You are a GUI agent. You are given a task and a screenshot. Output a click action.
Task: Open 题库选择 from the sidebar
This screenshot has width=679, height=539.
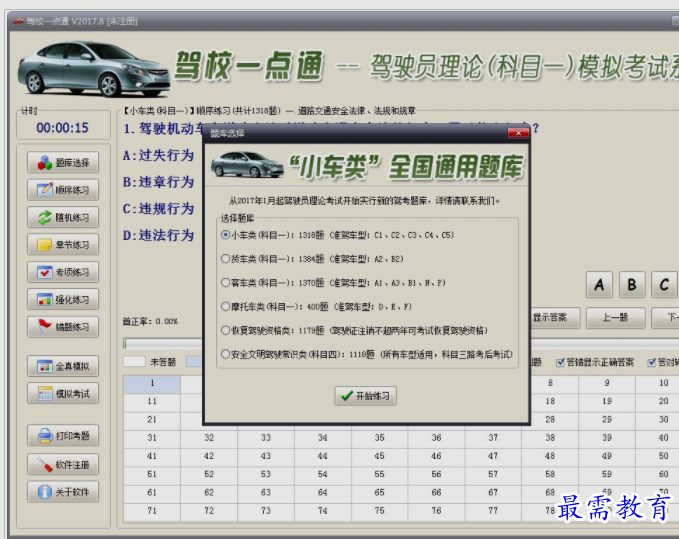pyautogui.click(x=63, y=163)
